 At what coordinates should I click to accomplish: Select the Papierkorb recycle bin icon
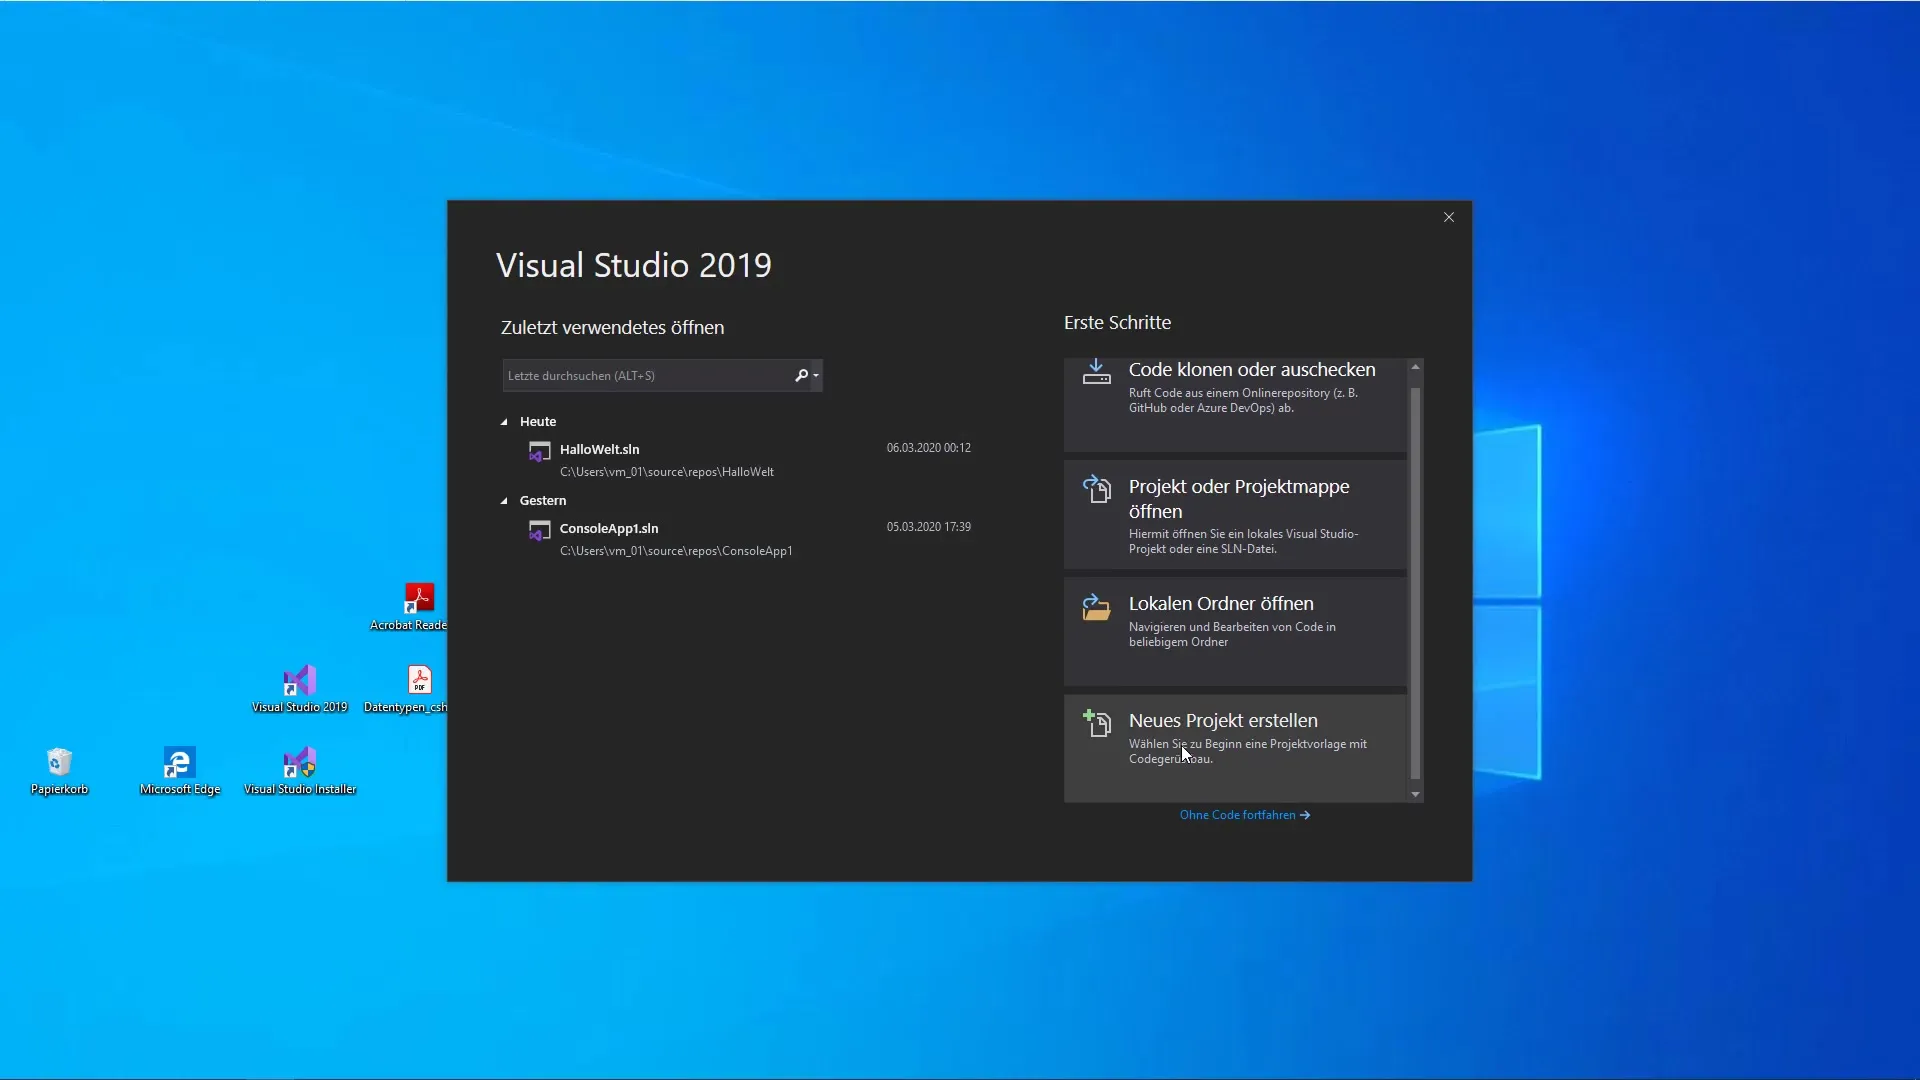pyautogui.click(x=59, y=771)
